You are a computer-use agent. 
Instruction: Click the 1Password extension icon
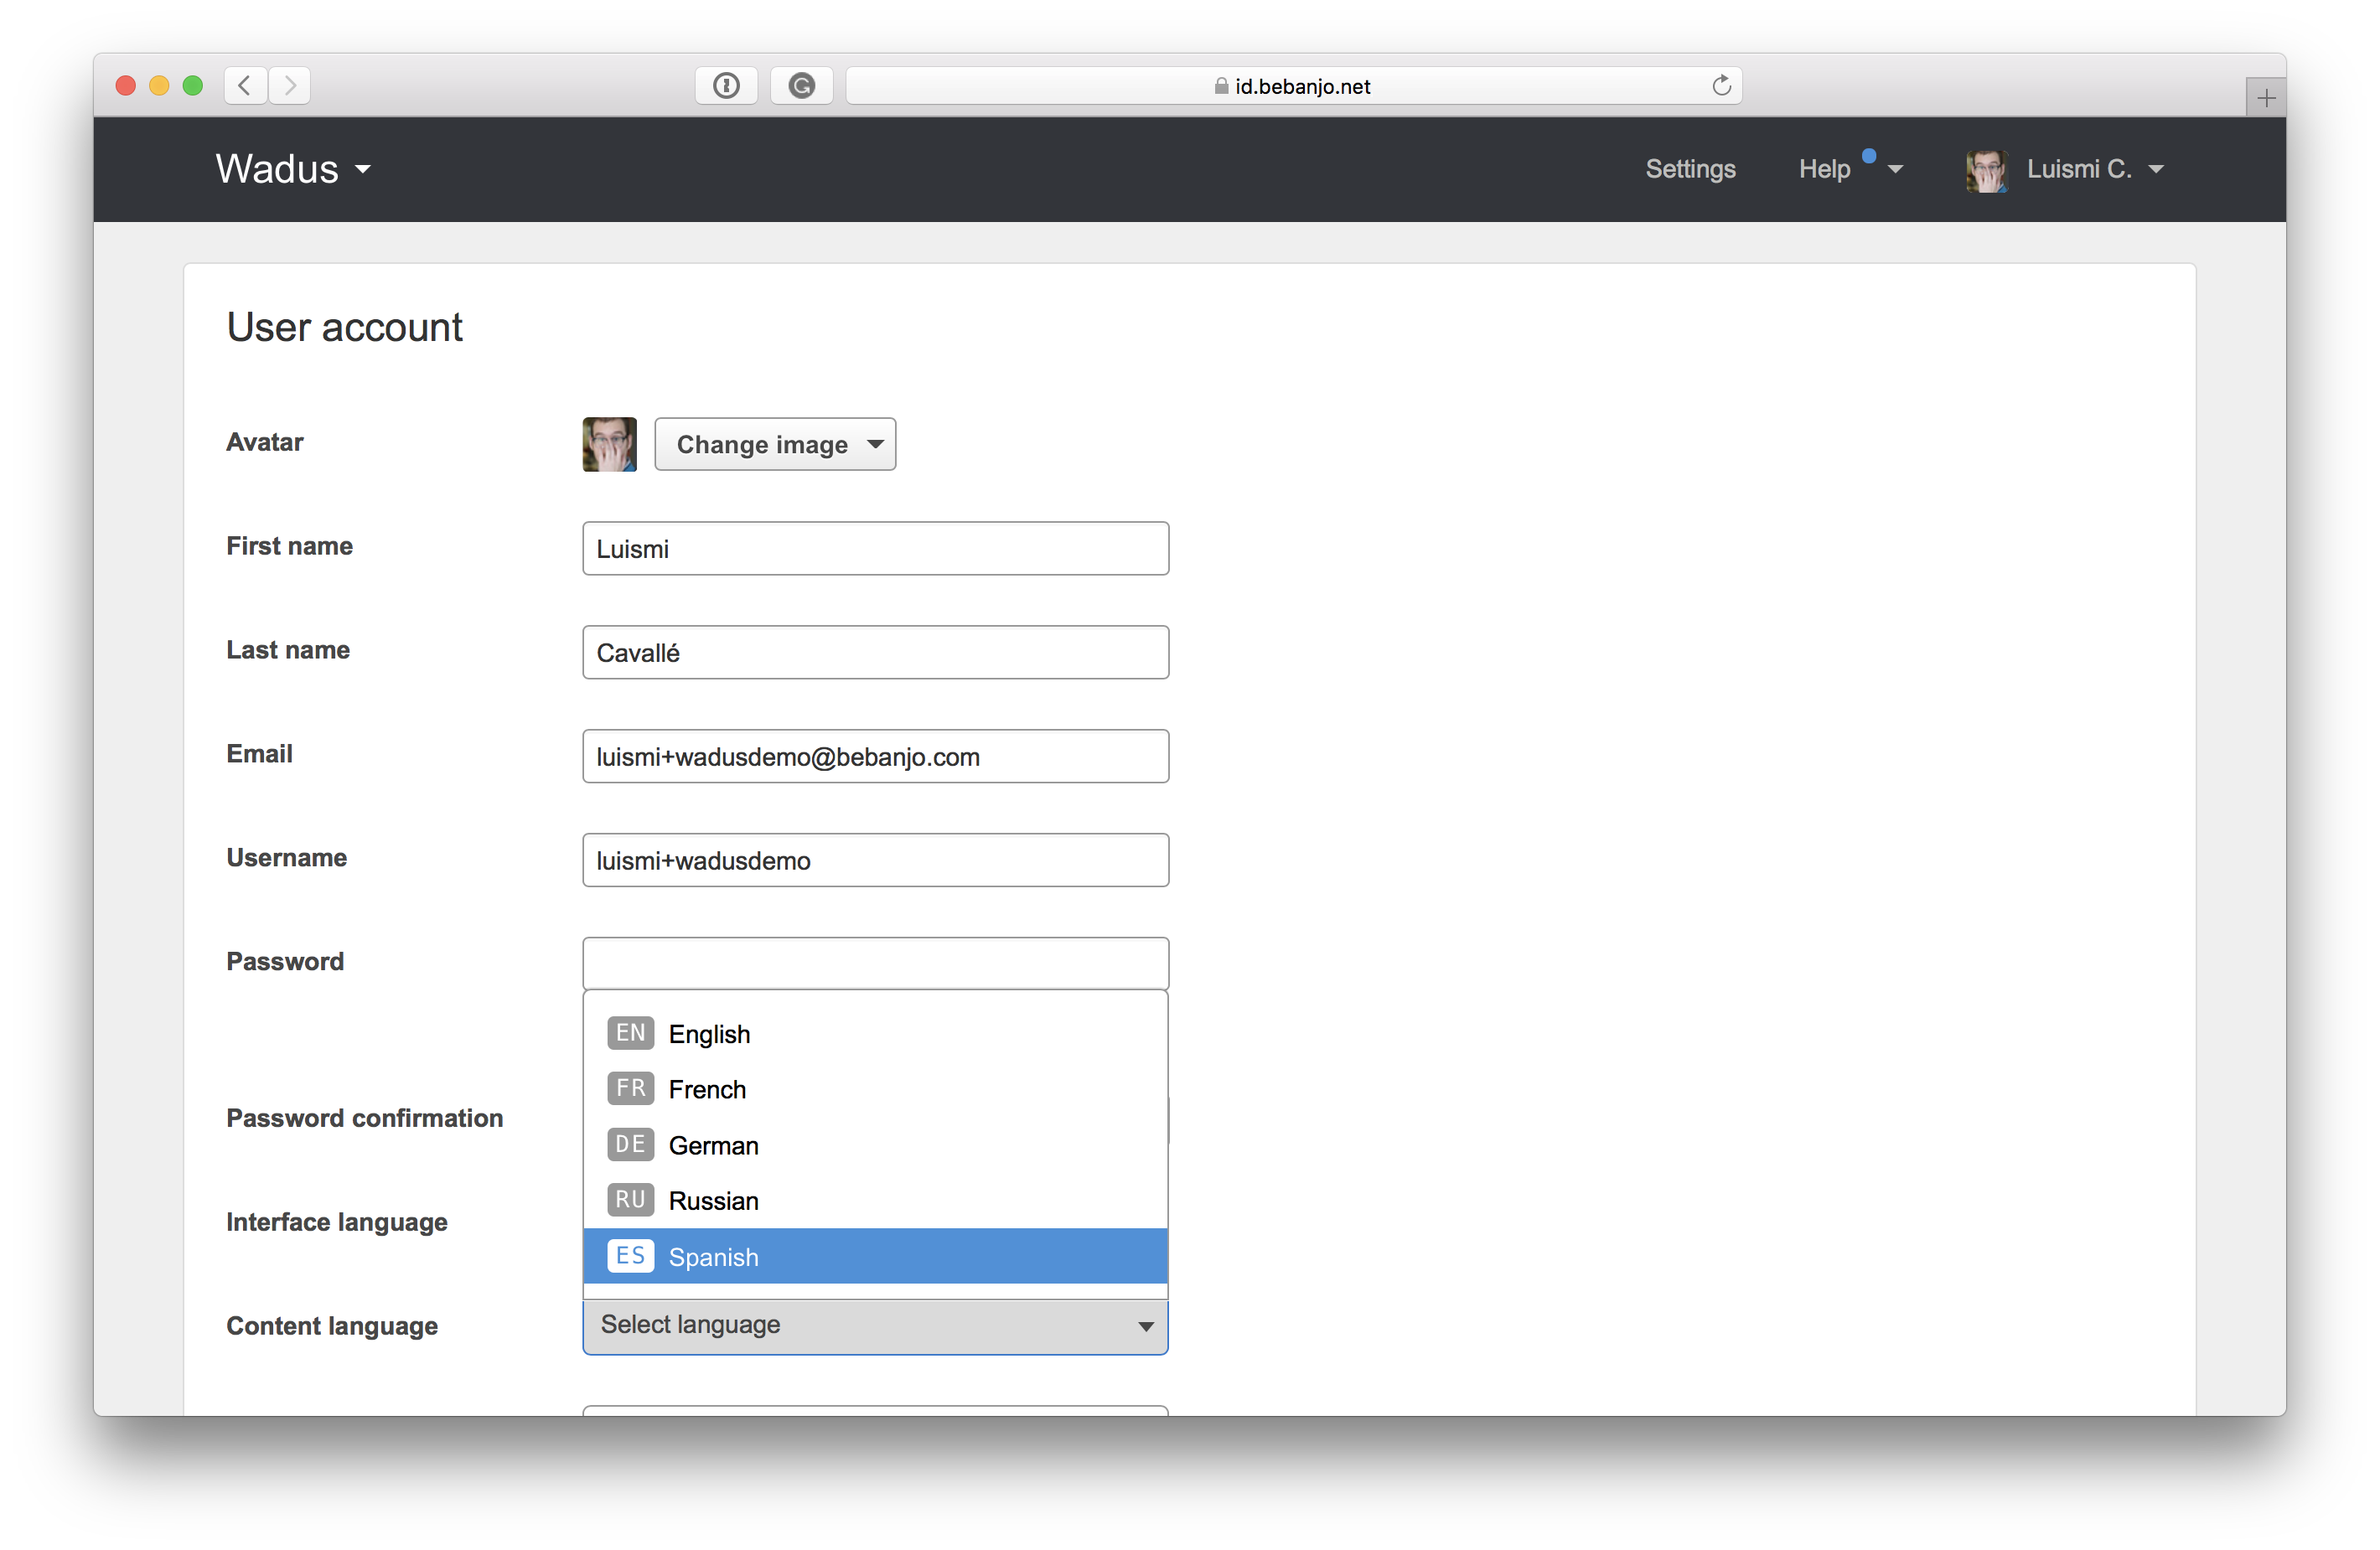[x=726, y=85]
